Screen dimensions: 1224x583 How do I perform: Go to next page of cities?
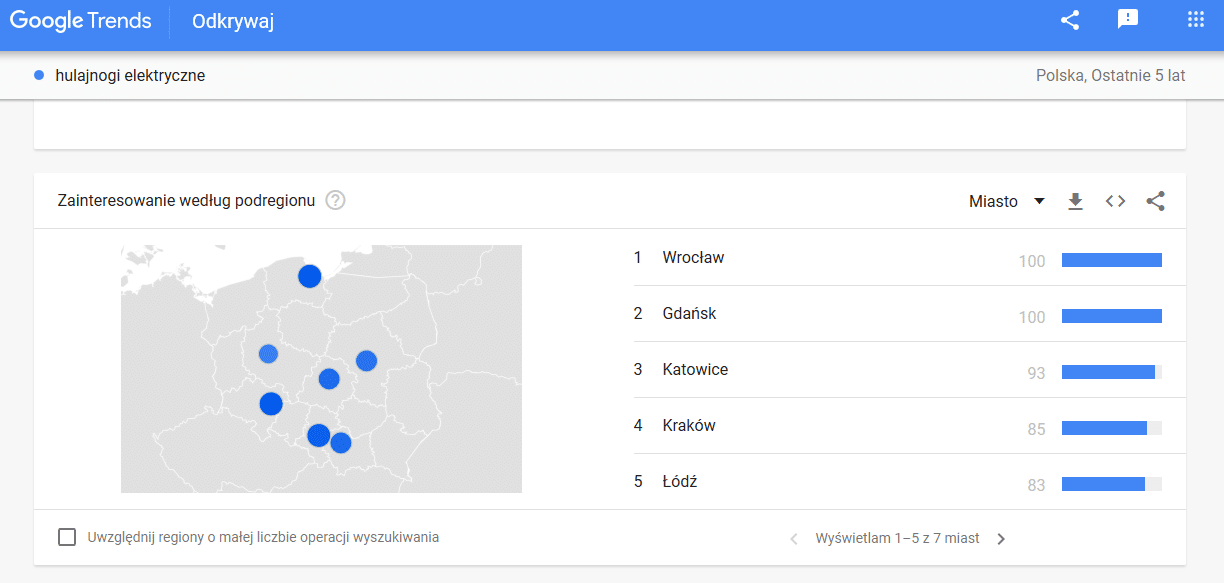click(x=1001, y=538)
